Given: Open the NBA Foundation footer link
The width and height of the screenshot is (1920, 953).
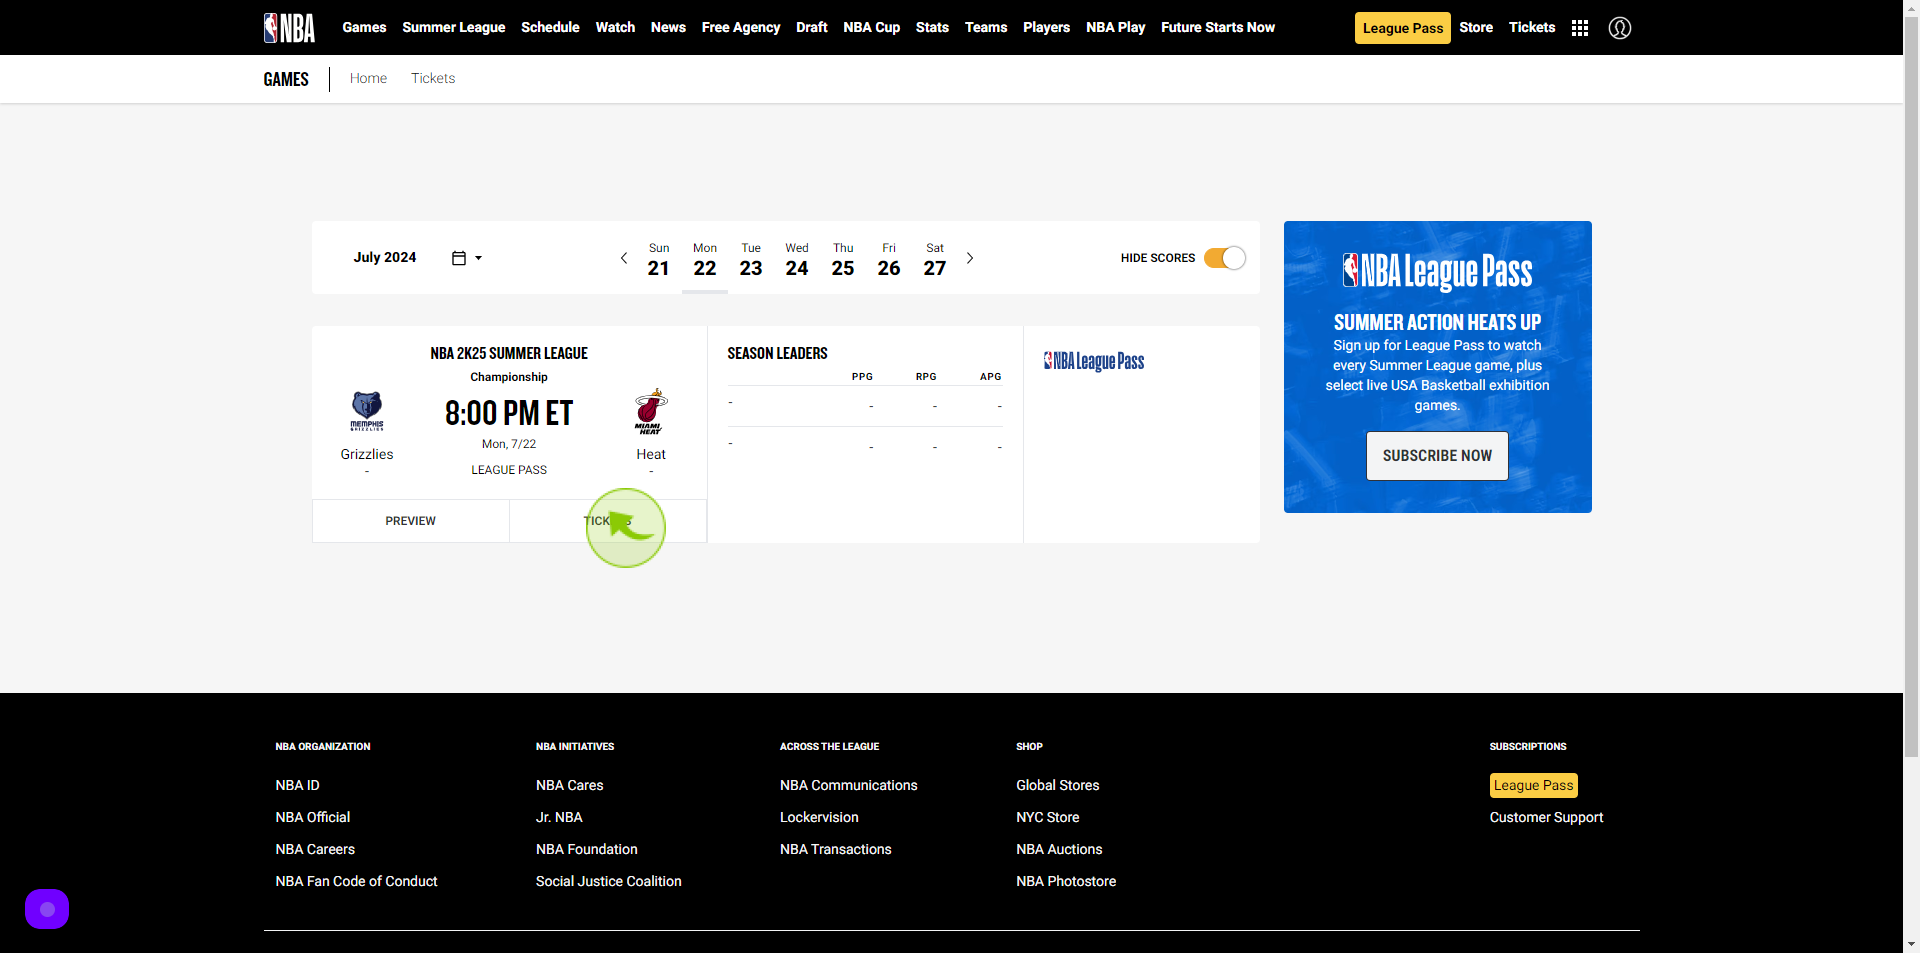Looking at the screenshot, I should (x=587, y=849).
